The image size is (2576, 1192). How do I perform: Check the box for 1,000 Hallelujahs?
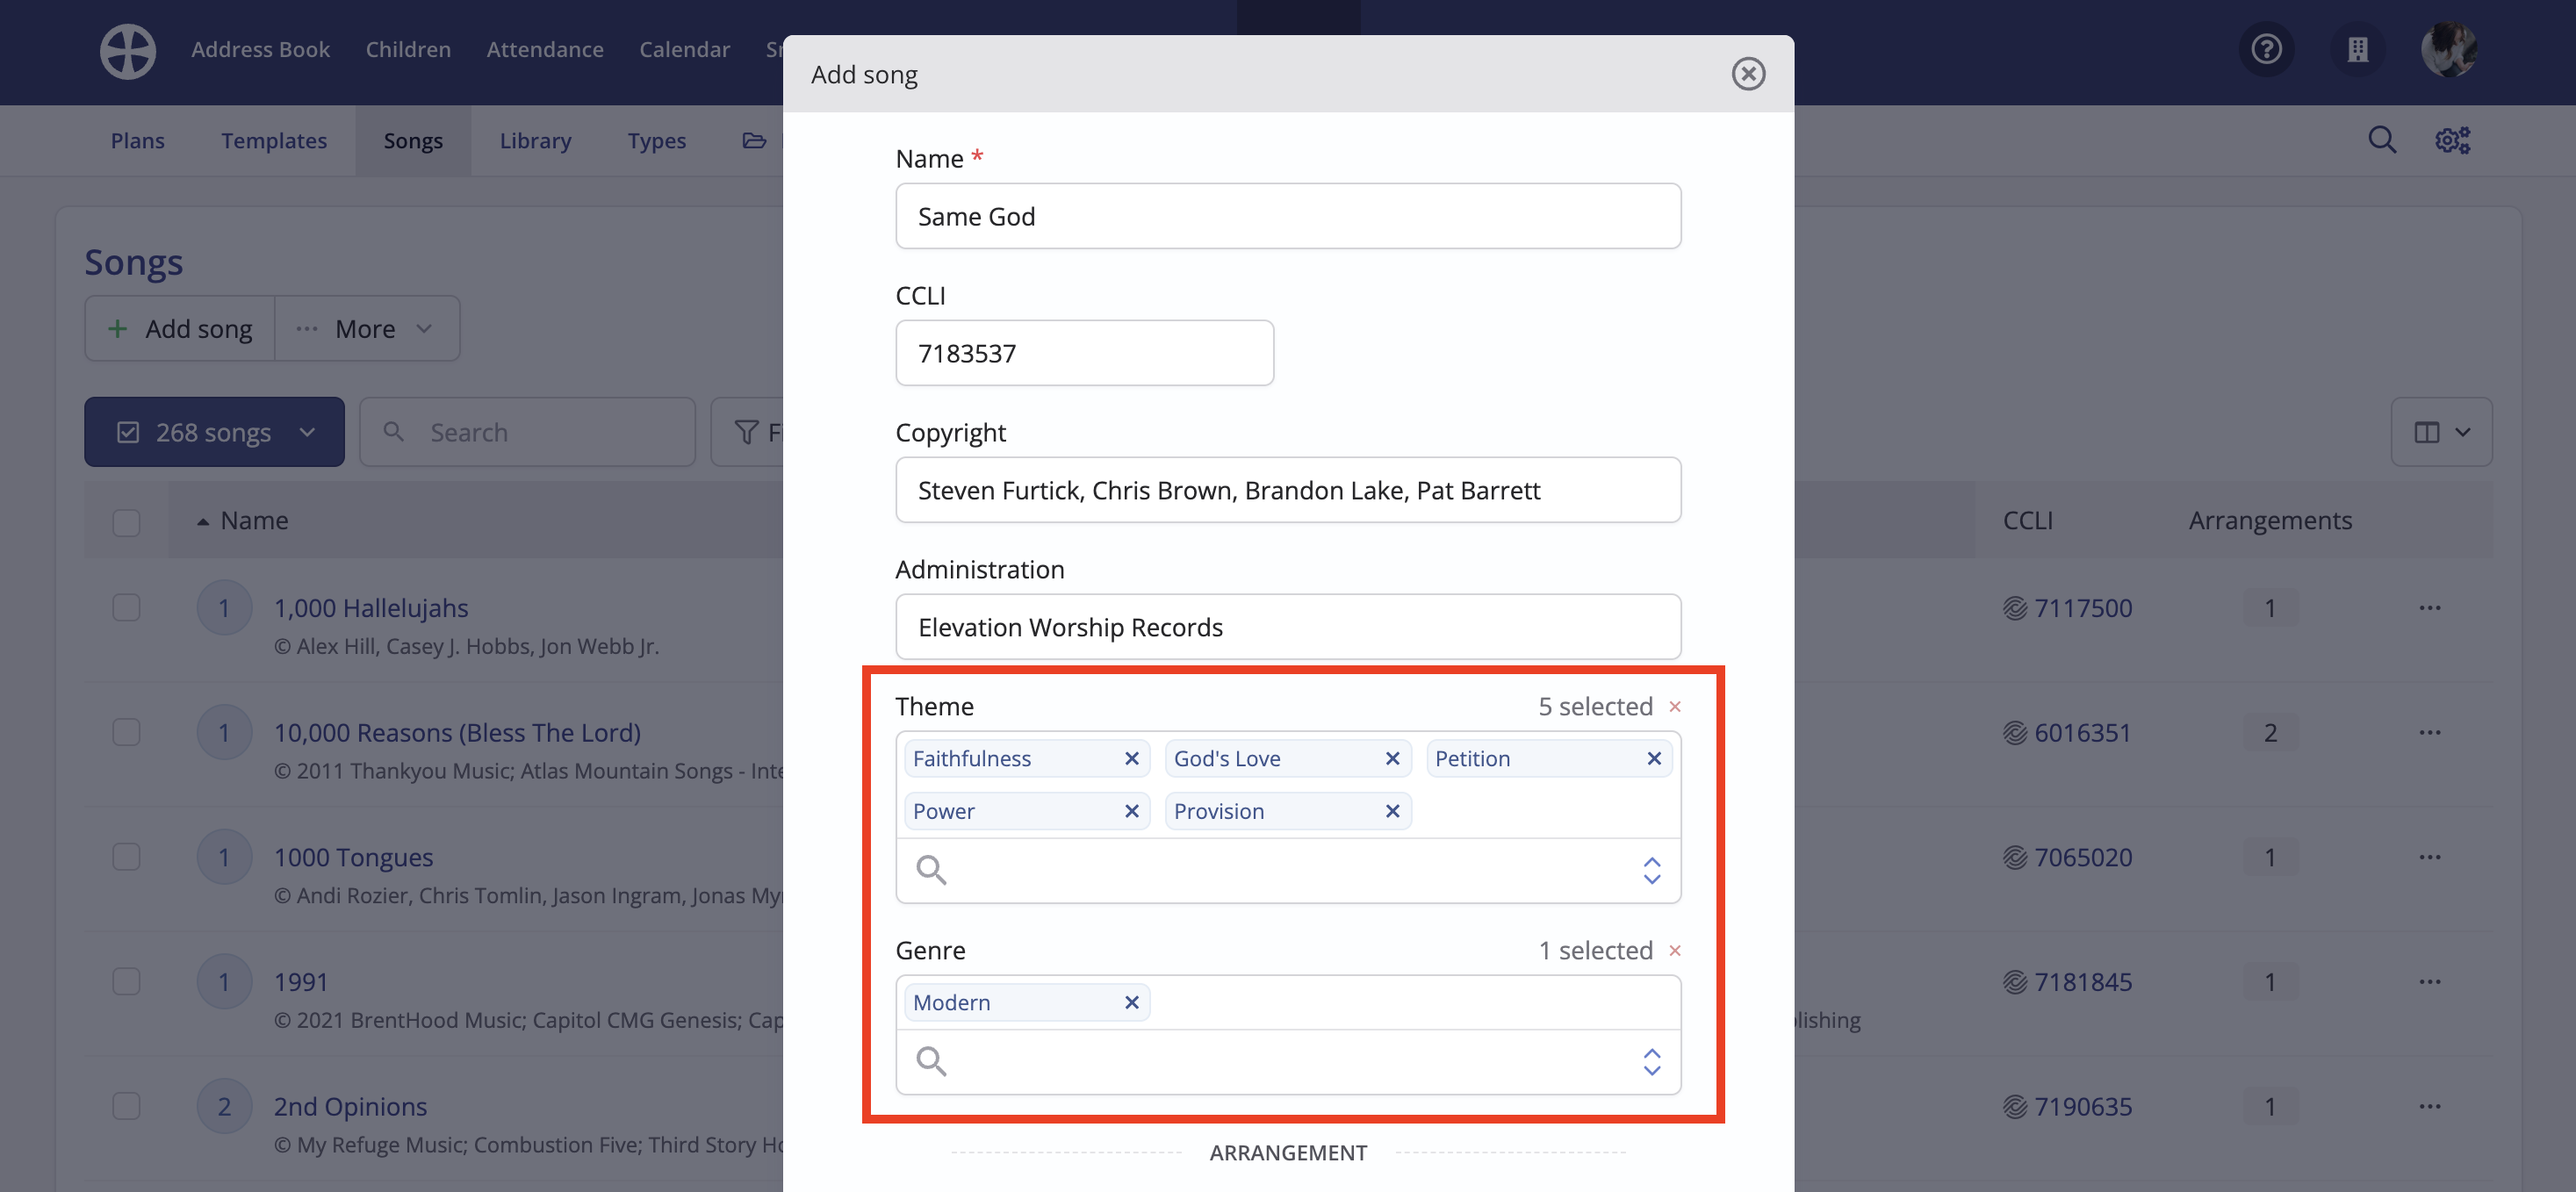pyautogui.click(x=126, y=608)
